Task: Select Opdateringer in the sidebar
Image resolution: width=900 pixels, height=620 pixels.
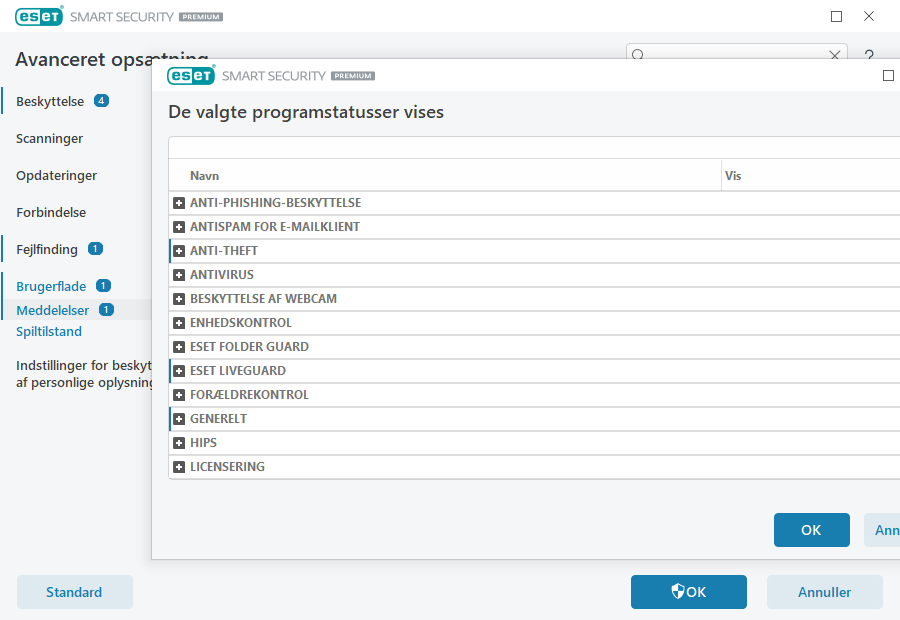Action: 56,176
